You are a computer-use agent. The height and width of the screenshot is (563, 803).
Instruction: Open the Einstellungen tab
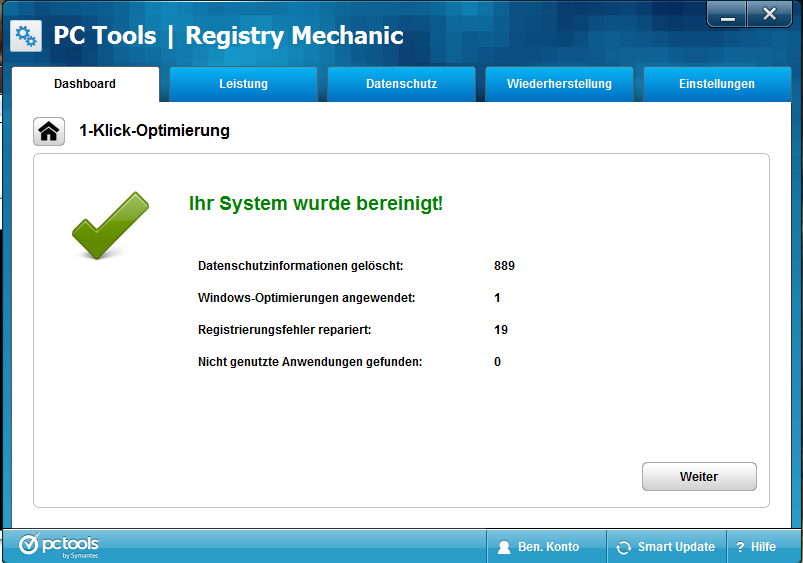[x=717, y=84]
